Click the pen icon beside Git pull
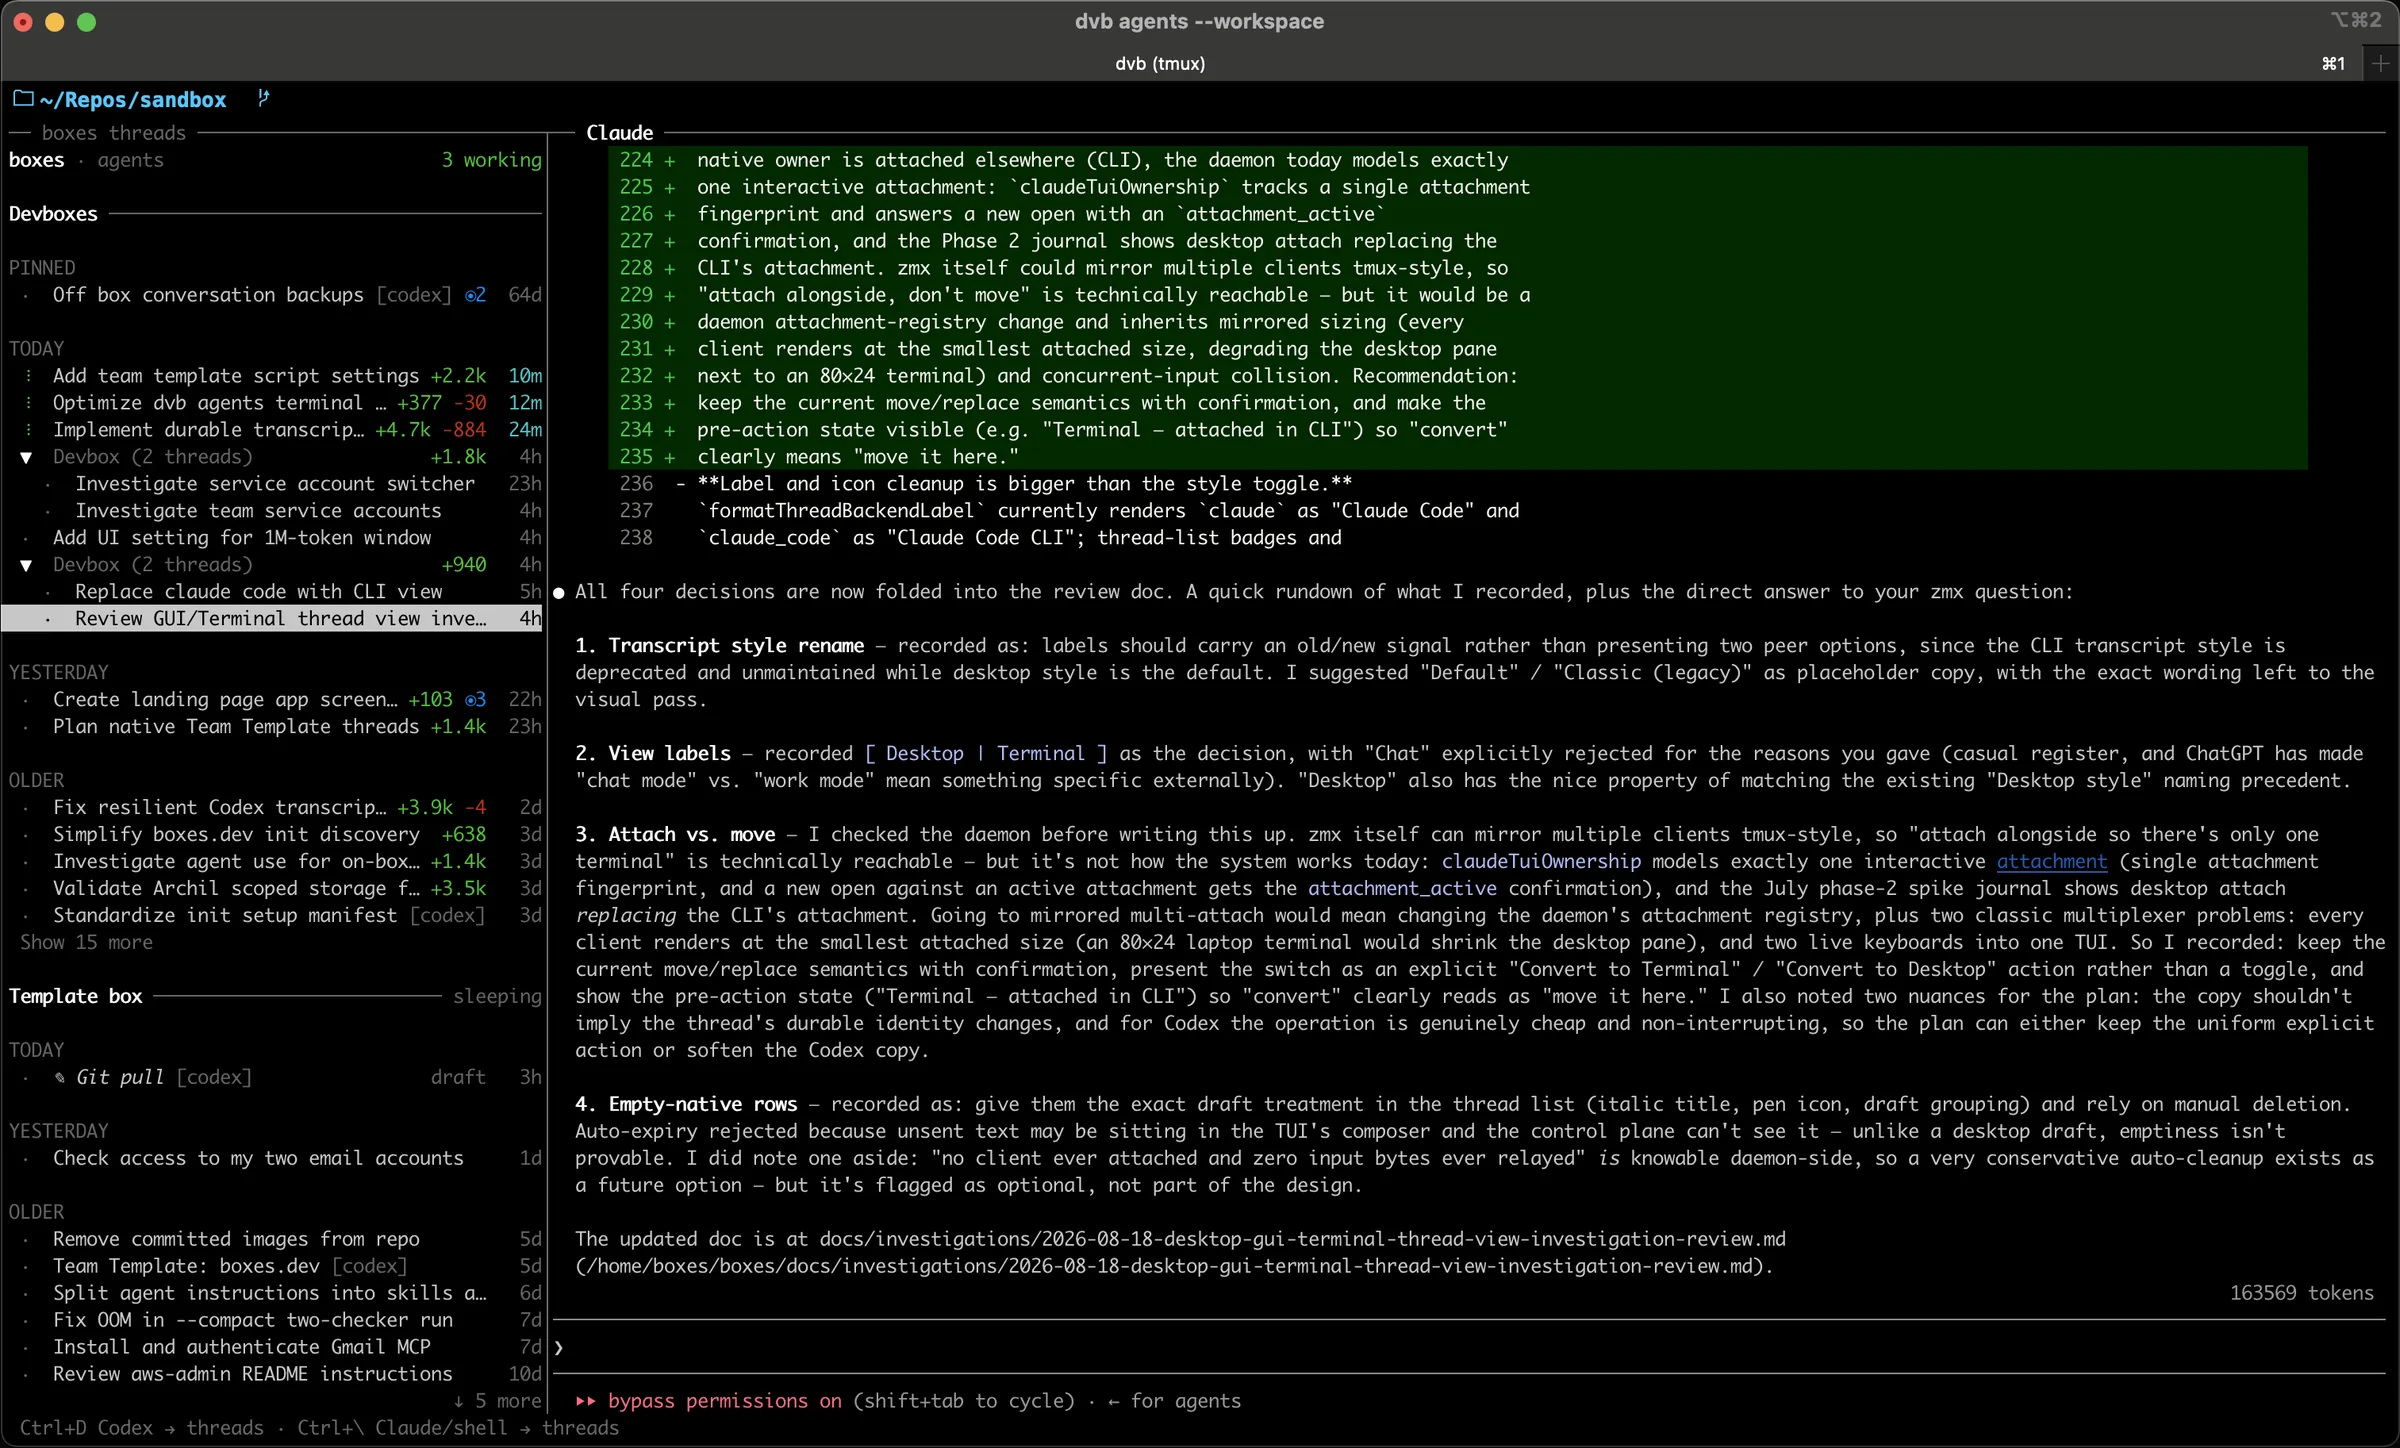The width and height of the screenshot is (2400, 1448). (x=60, y=1077)
